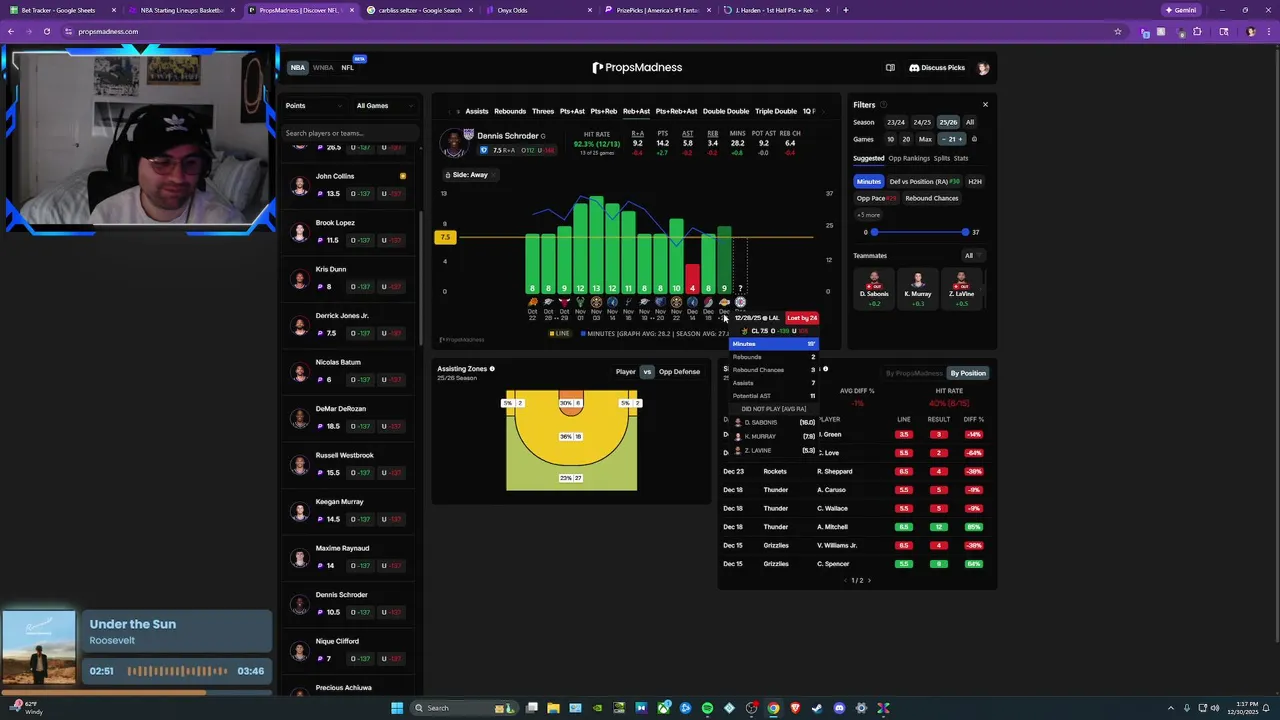Click the Bulls logo below the chart

point(564,302)
